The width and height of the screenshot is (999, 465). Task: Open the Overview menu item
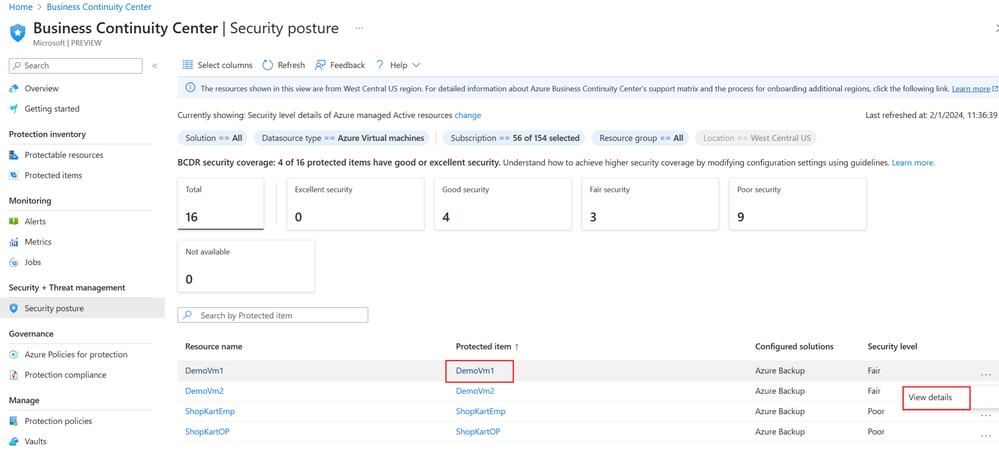click(41, 89)
